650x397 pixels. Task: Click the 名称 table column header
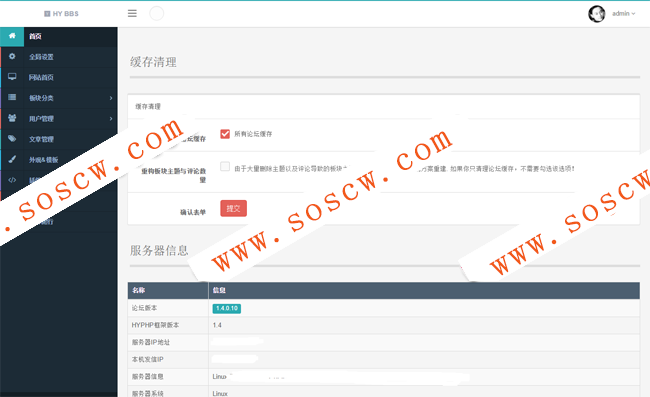coord(138,290)
